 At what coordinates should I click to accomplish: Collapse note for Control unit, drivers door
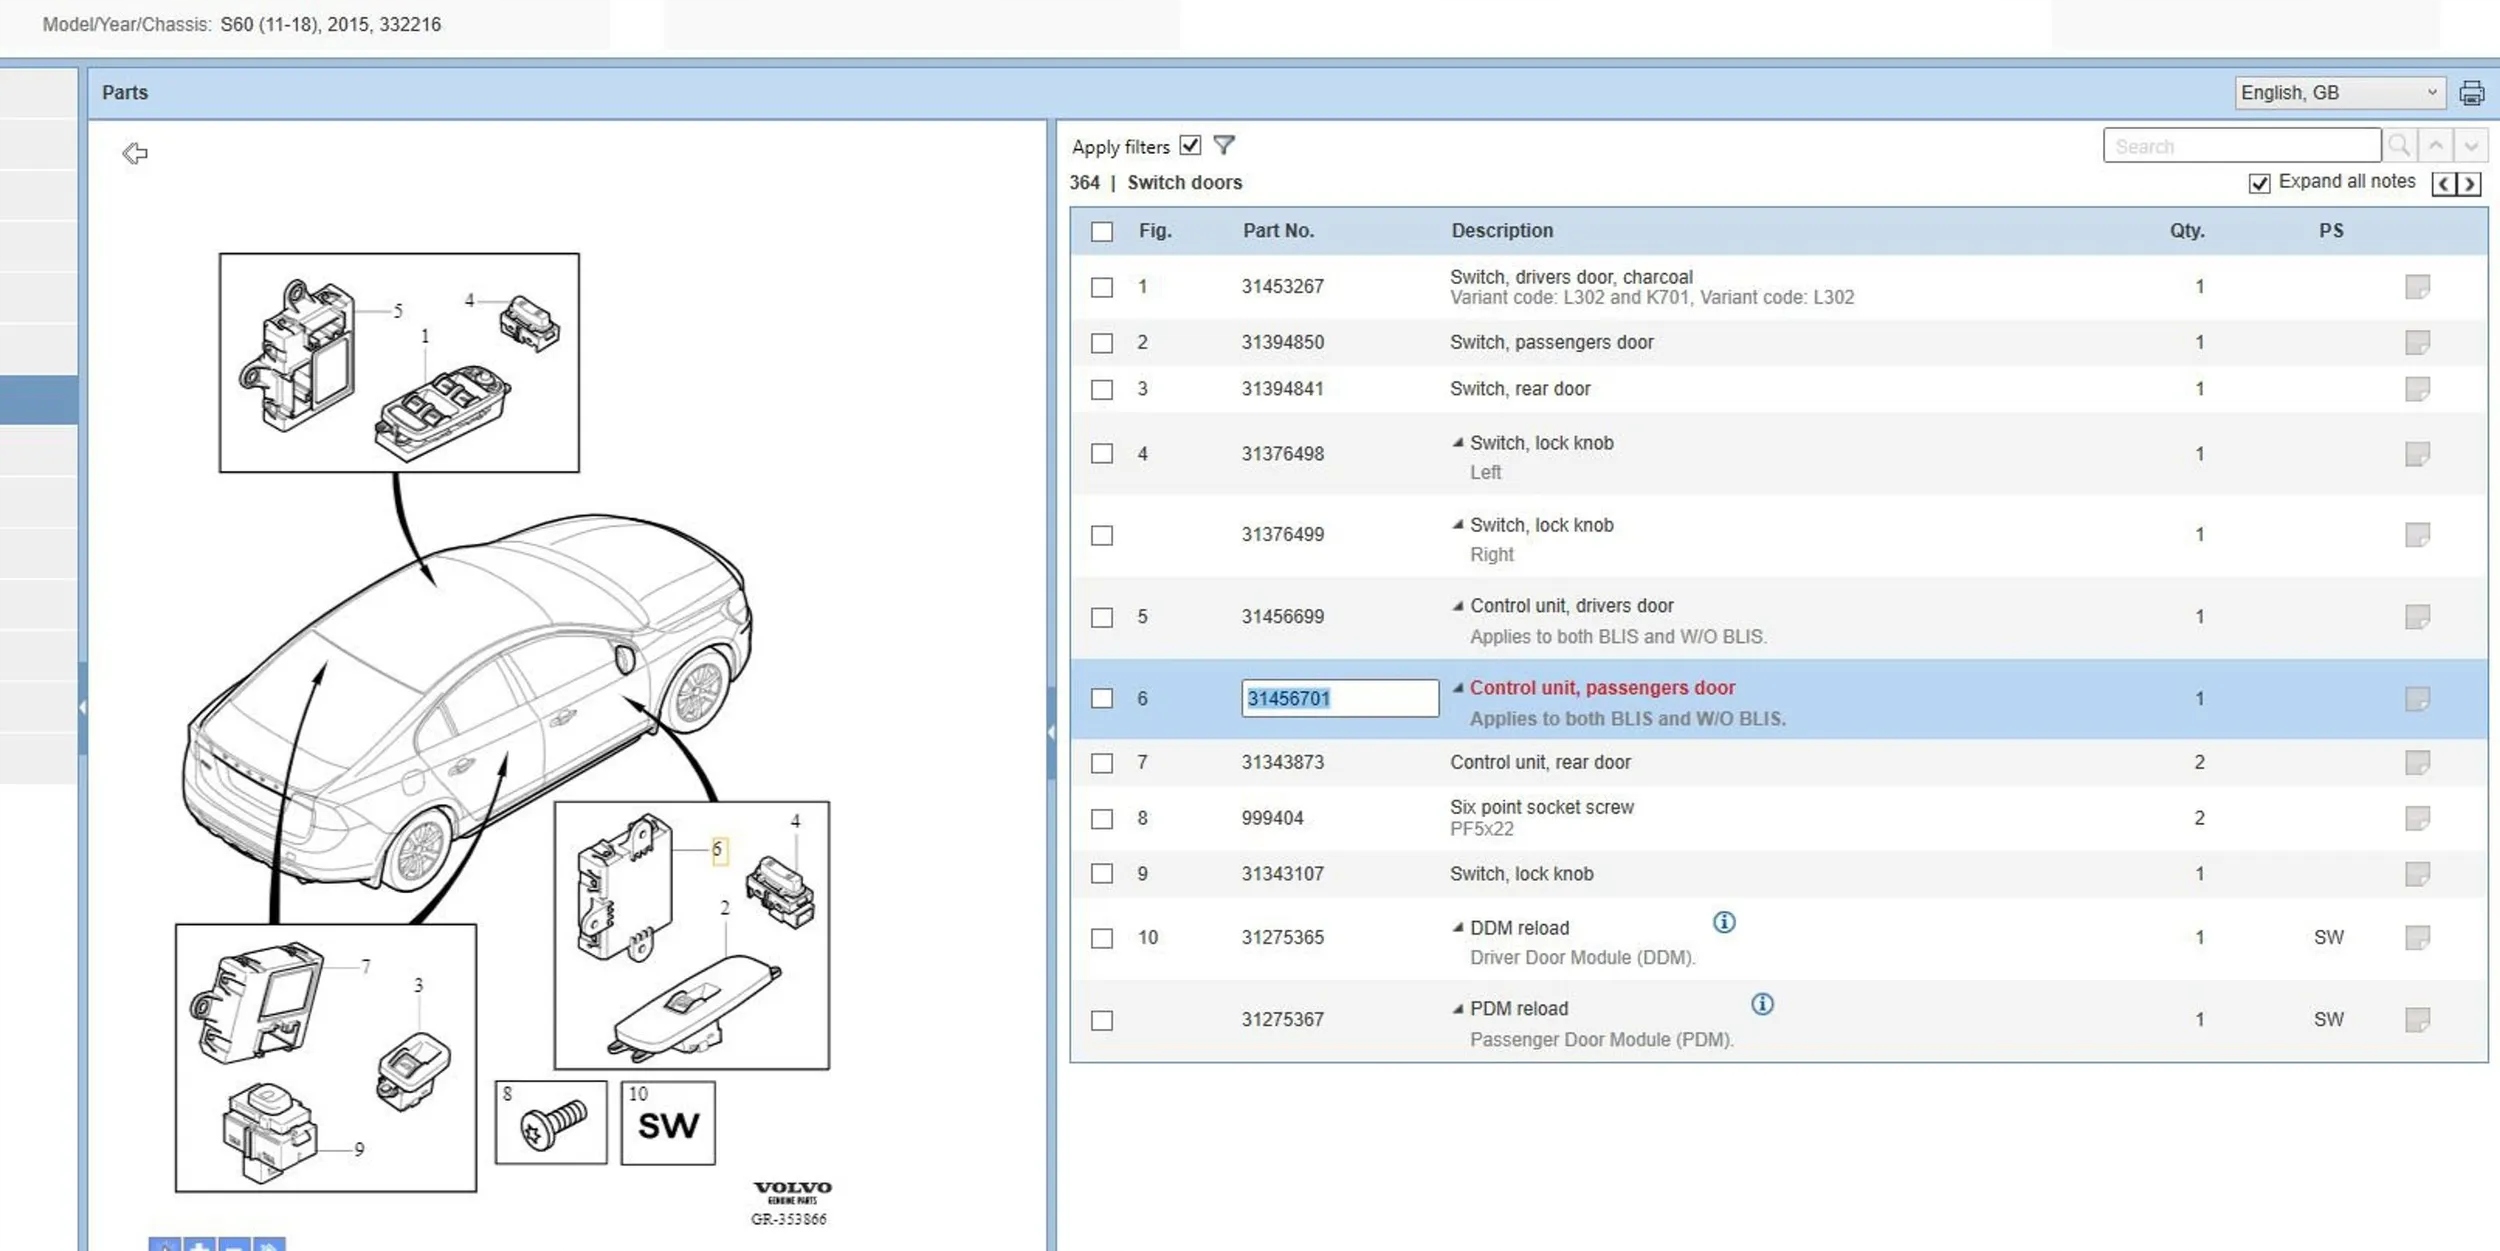(1458, 606)
